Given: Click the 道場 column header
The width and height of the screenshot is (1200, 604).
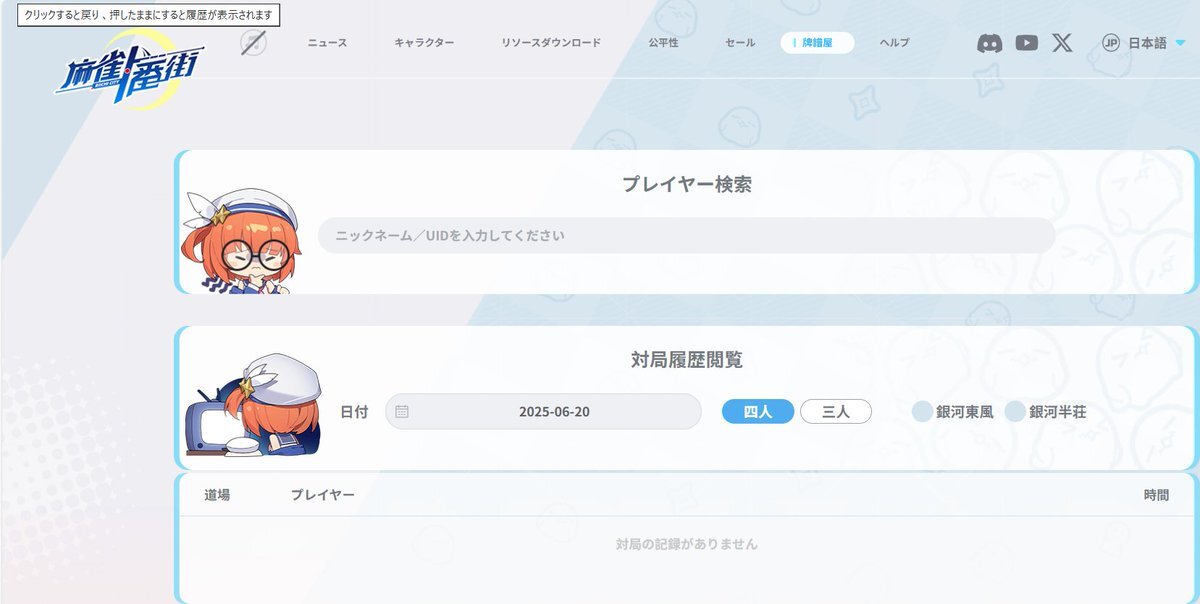Looking at the screenshot, I should point(217,495).
